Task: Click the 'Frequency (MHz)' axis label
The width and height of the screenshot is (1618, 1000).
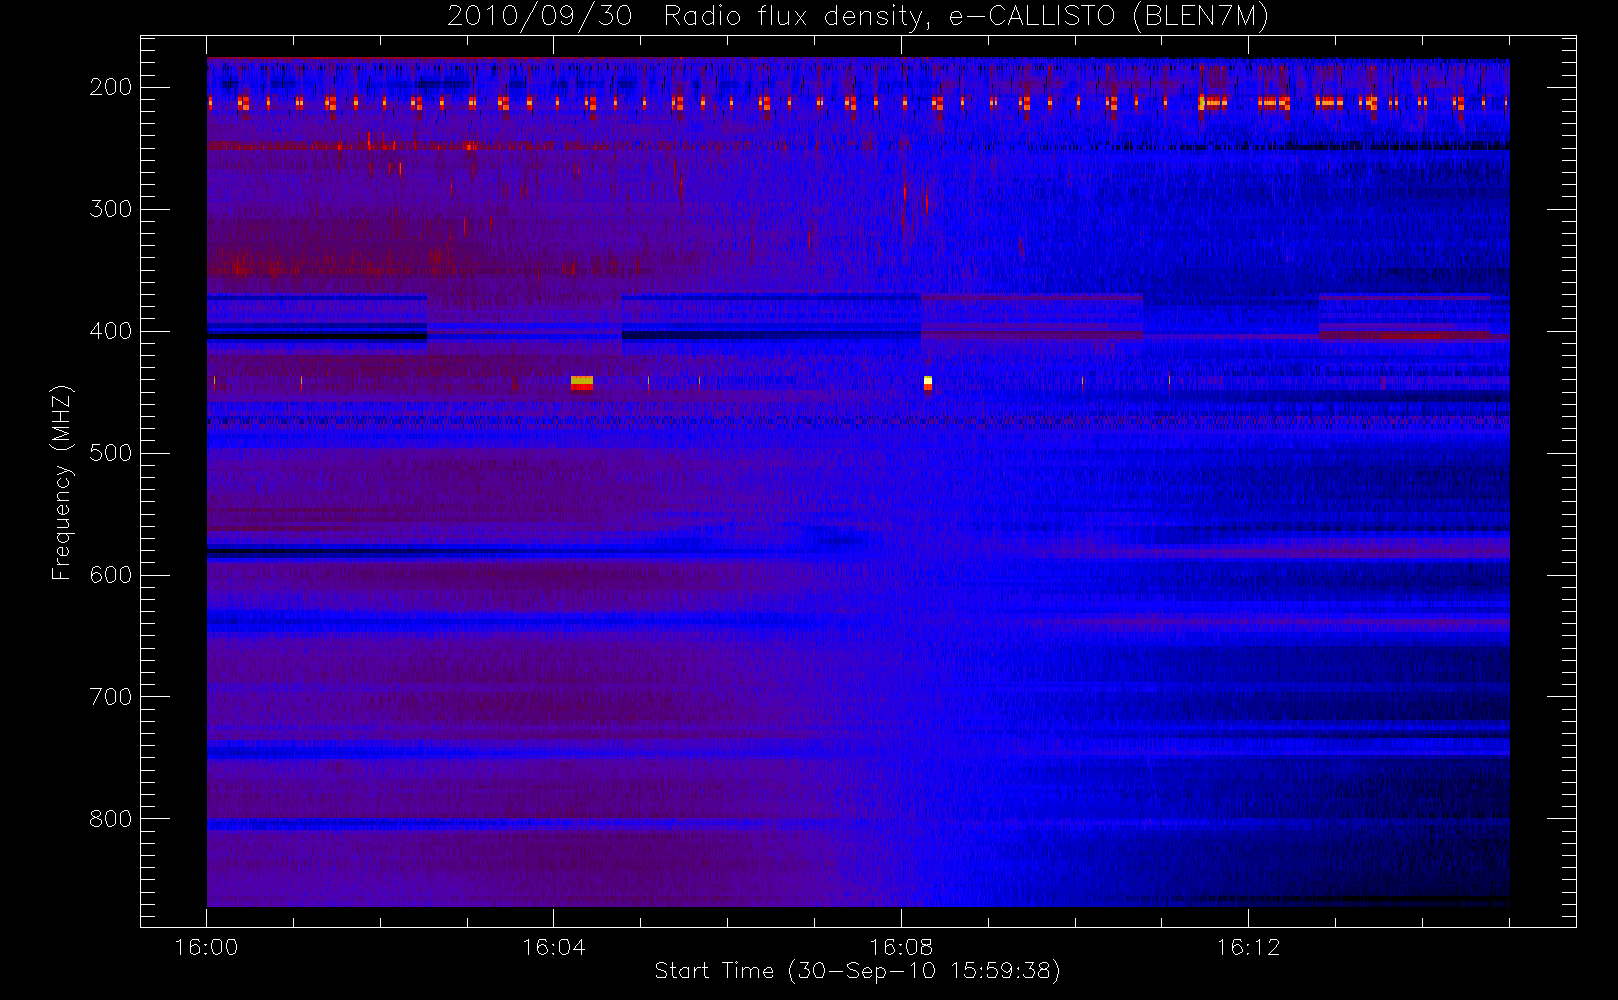Action: pos(62,482)
